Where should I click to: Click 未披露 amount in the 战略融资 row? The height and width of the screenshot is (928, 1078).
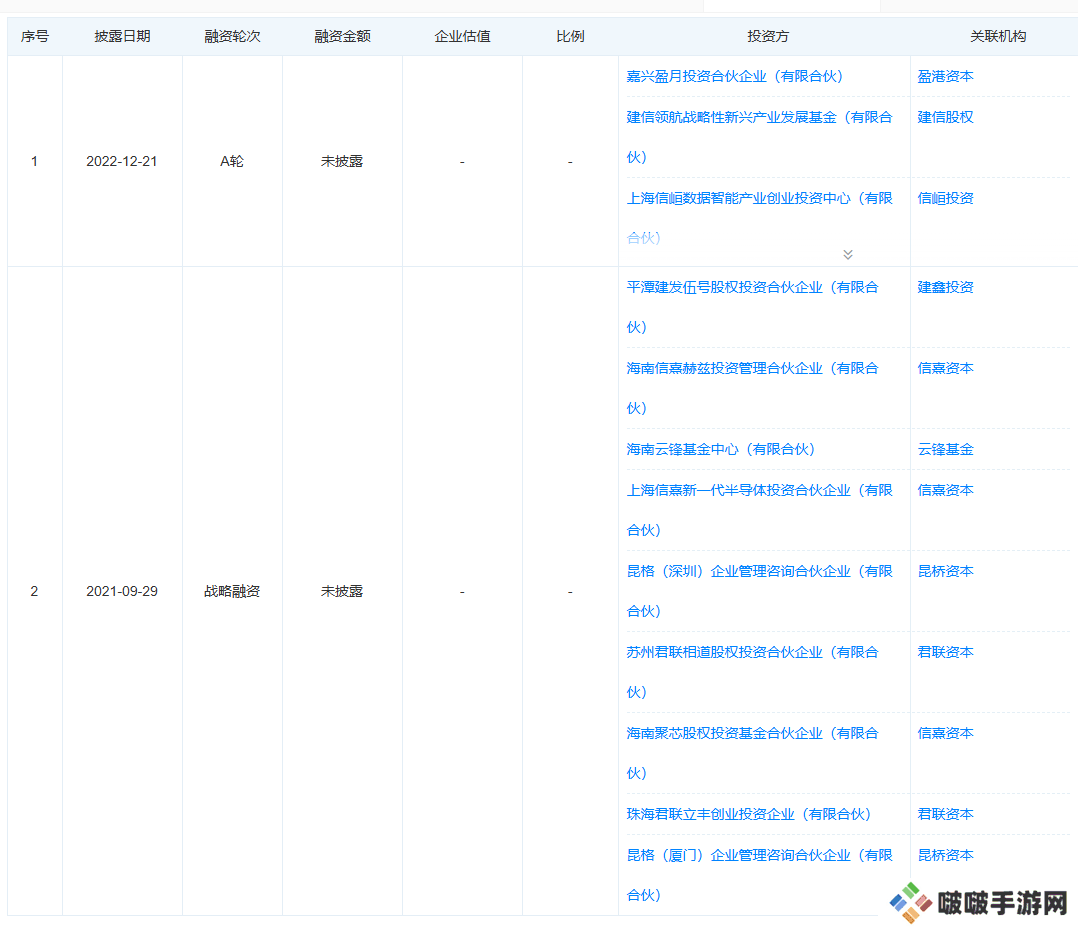342,591
